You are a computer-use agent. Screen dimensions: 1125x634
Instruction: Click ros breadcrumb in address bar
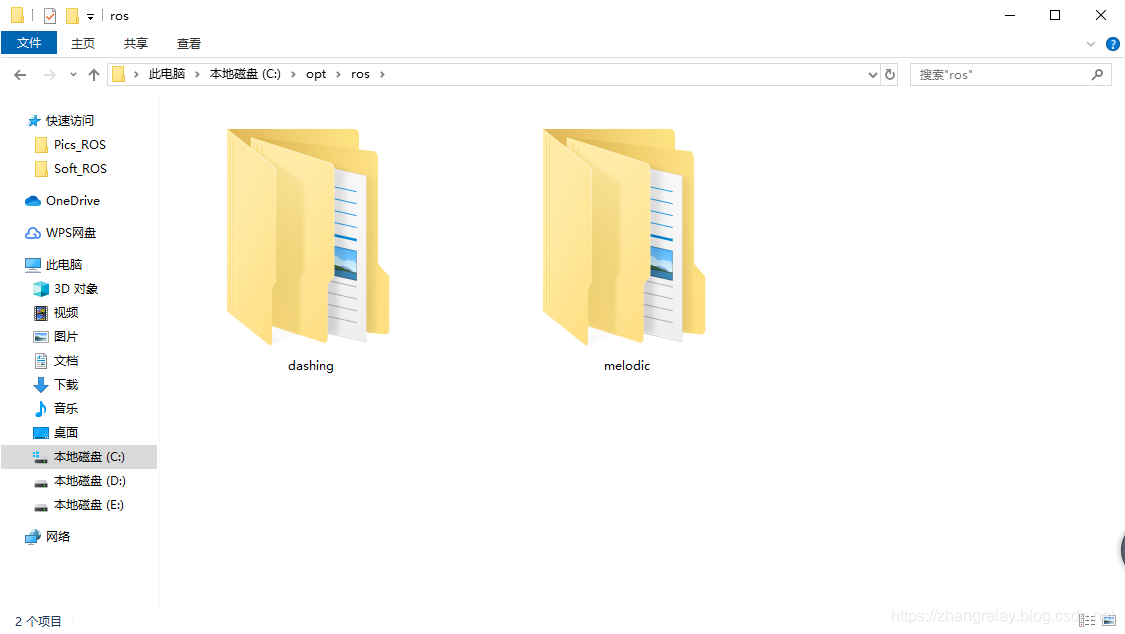pyautogui.click(x=360, y=74)
